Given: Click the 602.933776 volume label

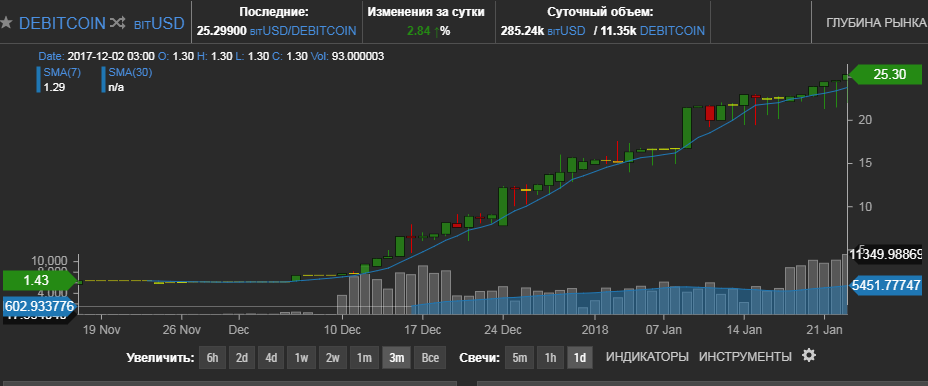Looking at the screenshot, I should (39, 306).
